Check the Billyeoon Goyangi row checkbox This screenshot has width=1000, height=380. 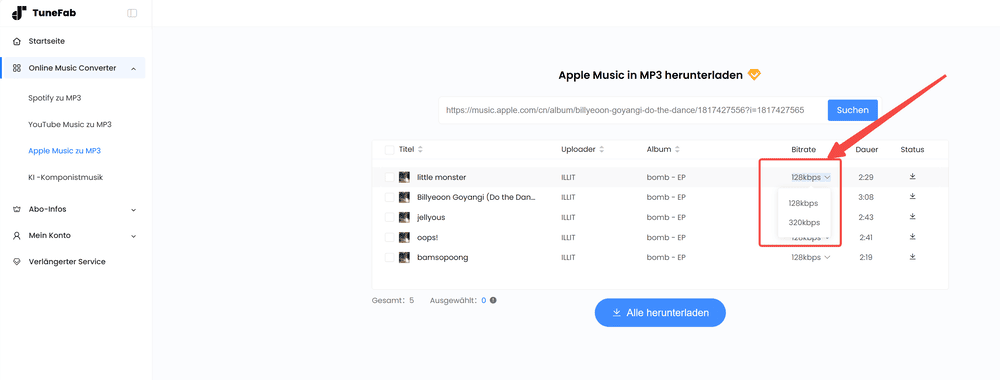point(390,197)
